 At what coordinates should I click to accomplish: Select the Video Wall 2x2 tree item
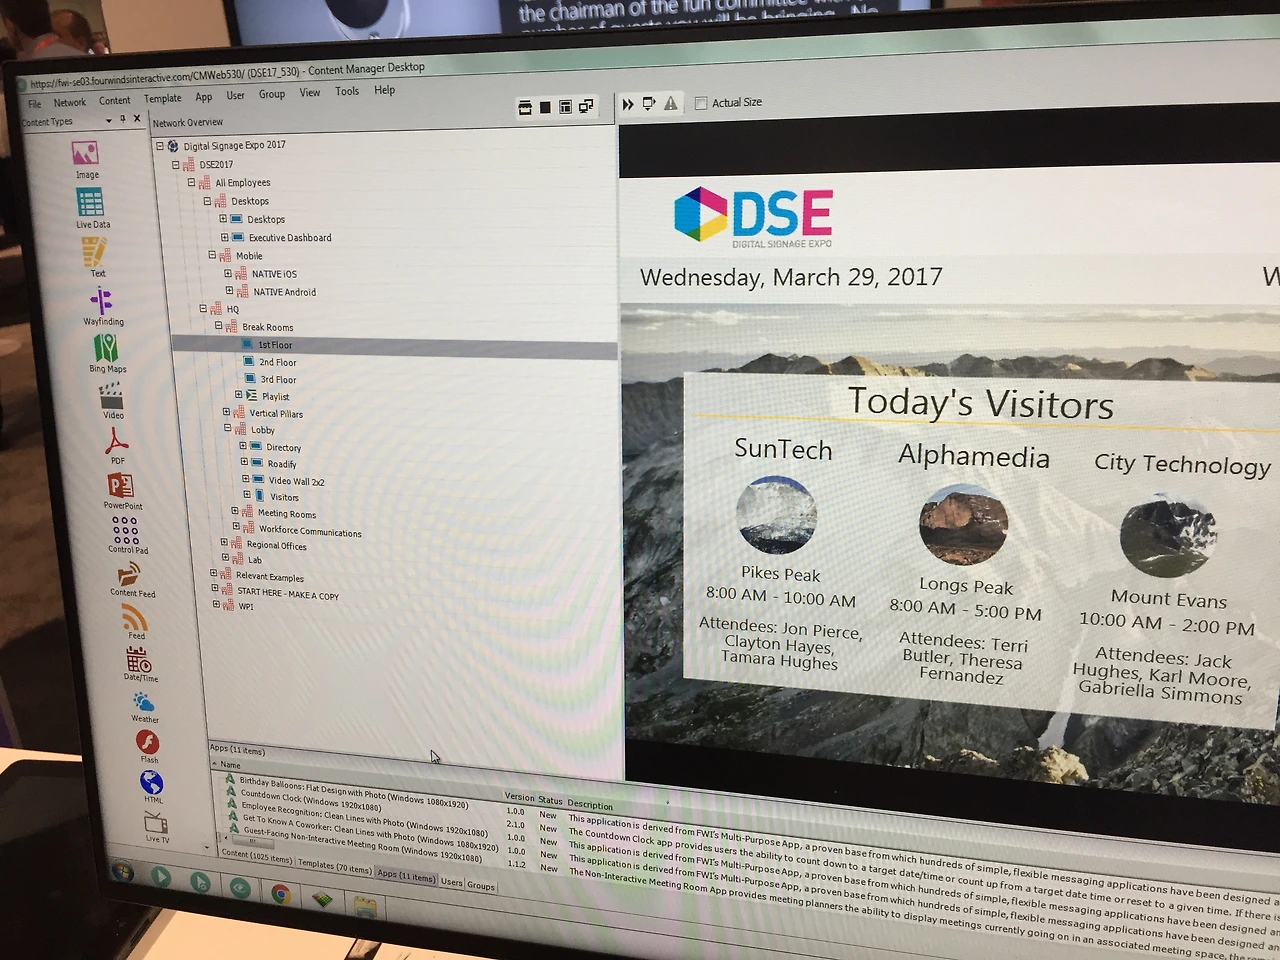click(296, 481)
